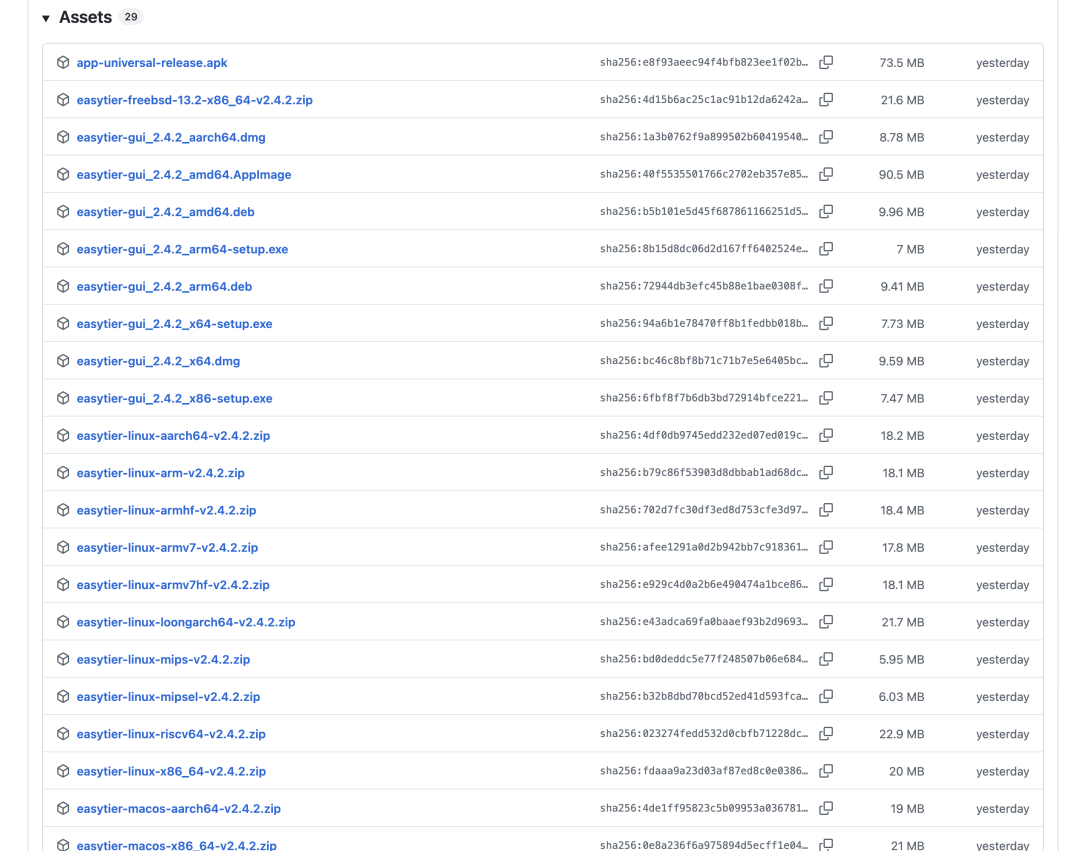Click package icon beside easytier-linux-arm zip
1080x851 pixels.
[63, 473]
